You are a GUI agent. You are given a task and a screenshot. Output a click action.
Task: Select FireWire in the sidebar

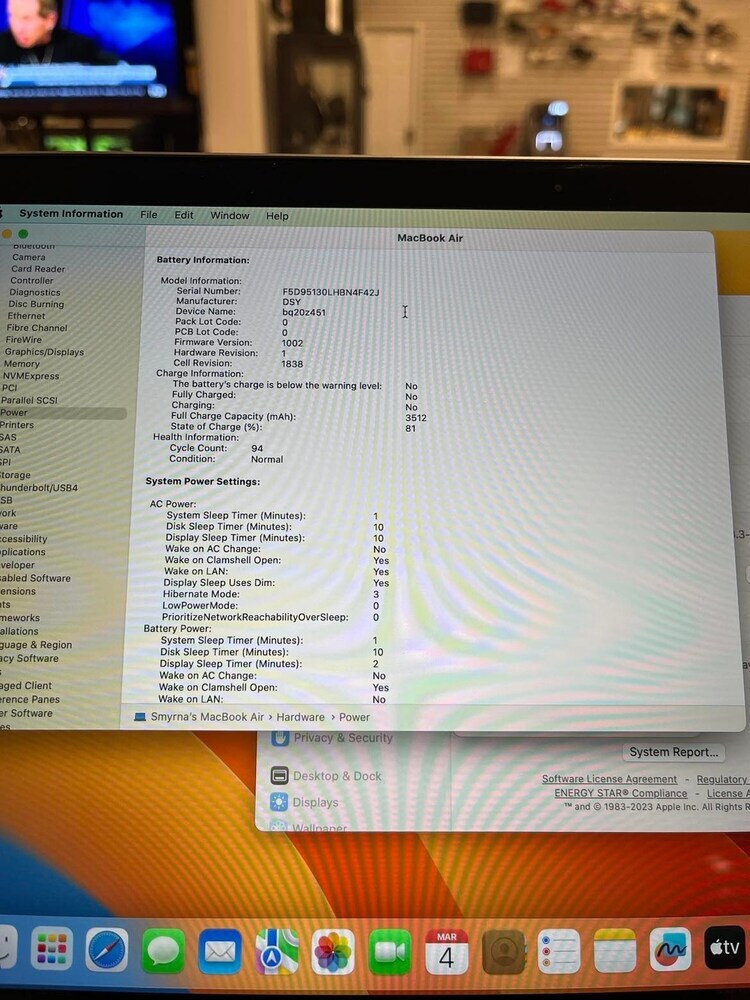(24, 339)
